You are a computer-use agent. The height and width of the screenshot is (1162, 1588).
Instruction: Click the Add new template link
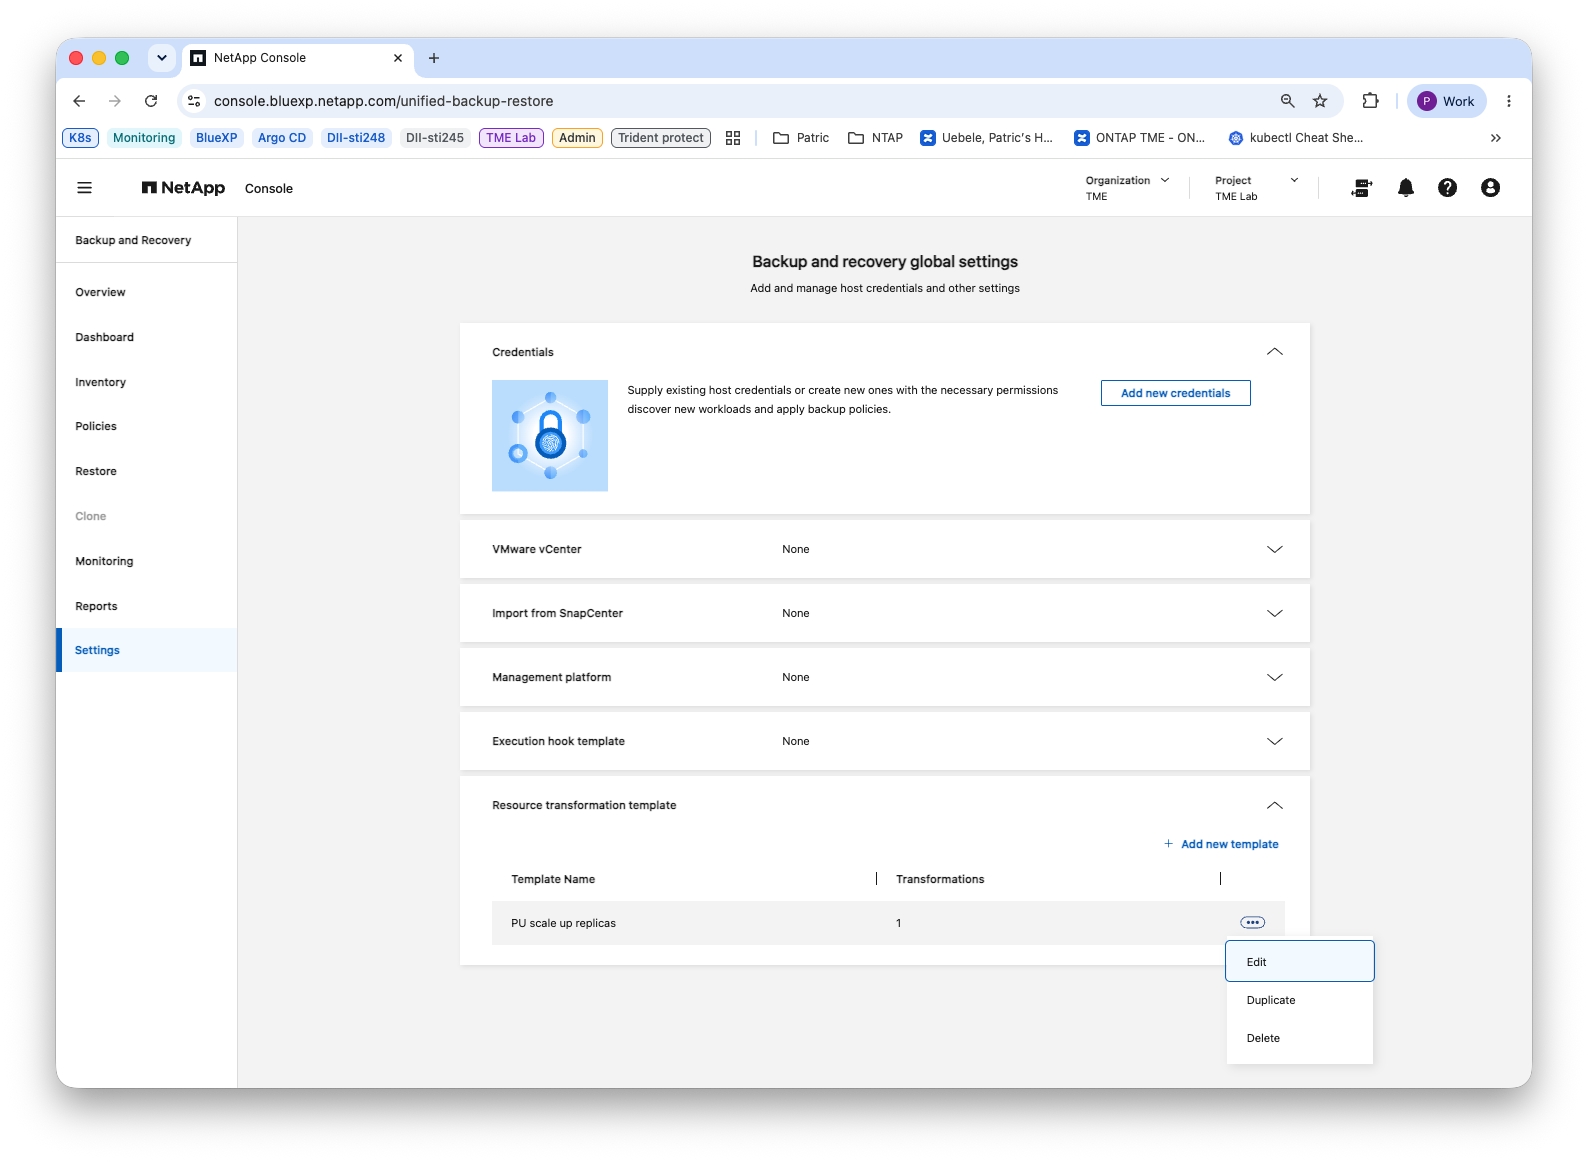[x=1221, y=844]
